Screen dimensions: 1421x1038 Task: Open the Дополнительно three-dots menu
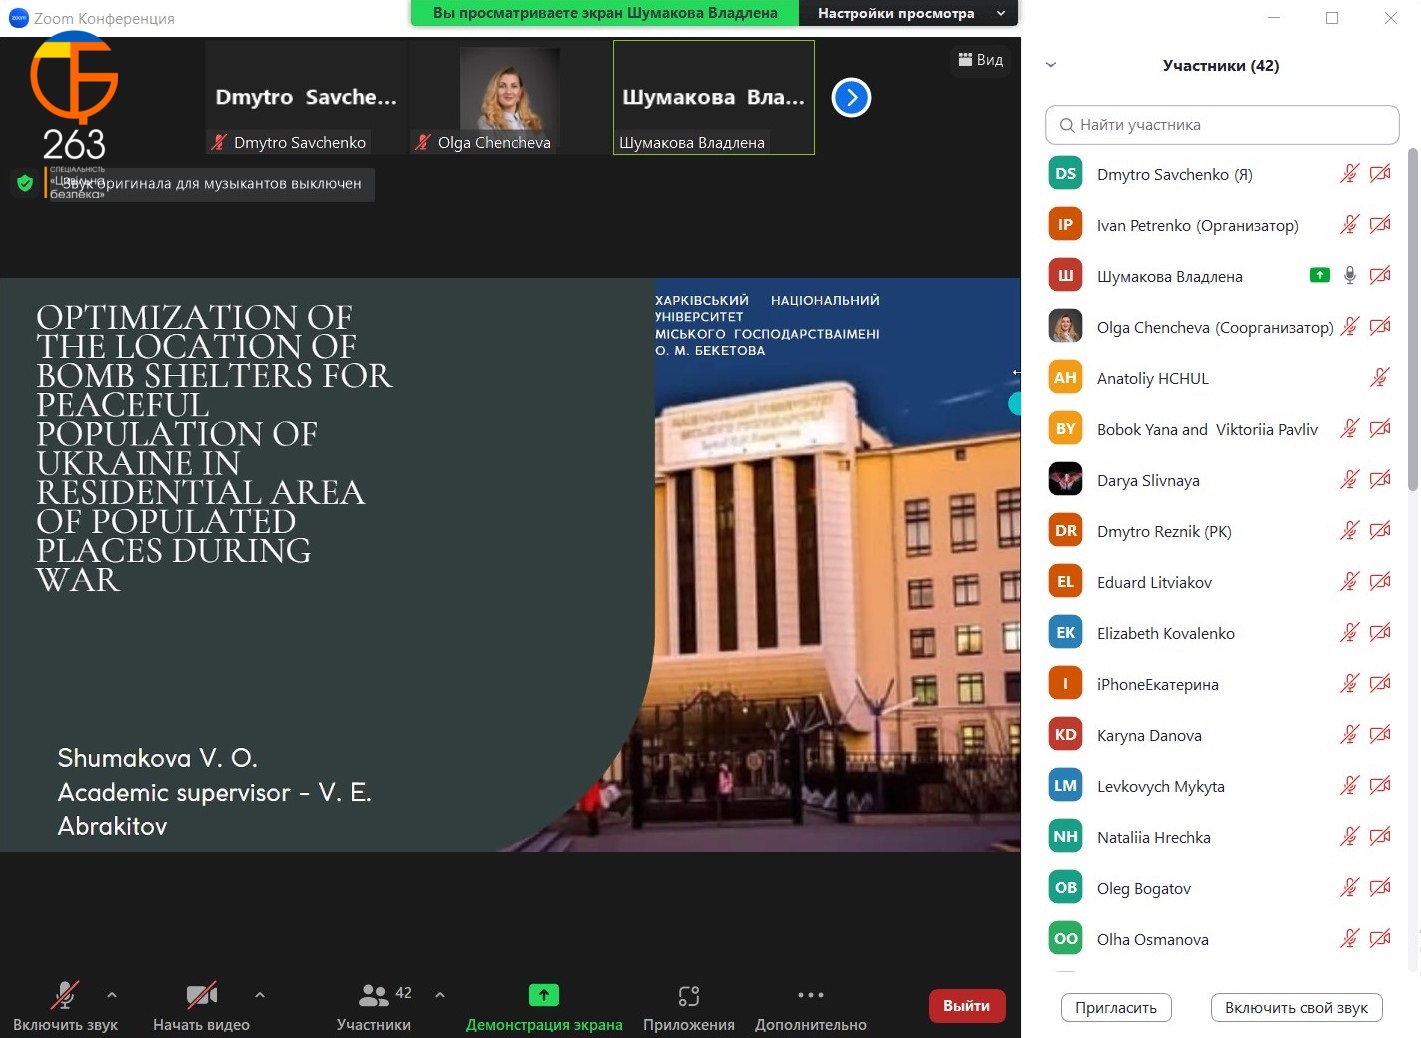pos(811,995)
